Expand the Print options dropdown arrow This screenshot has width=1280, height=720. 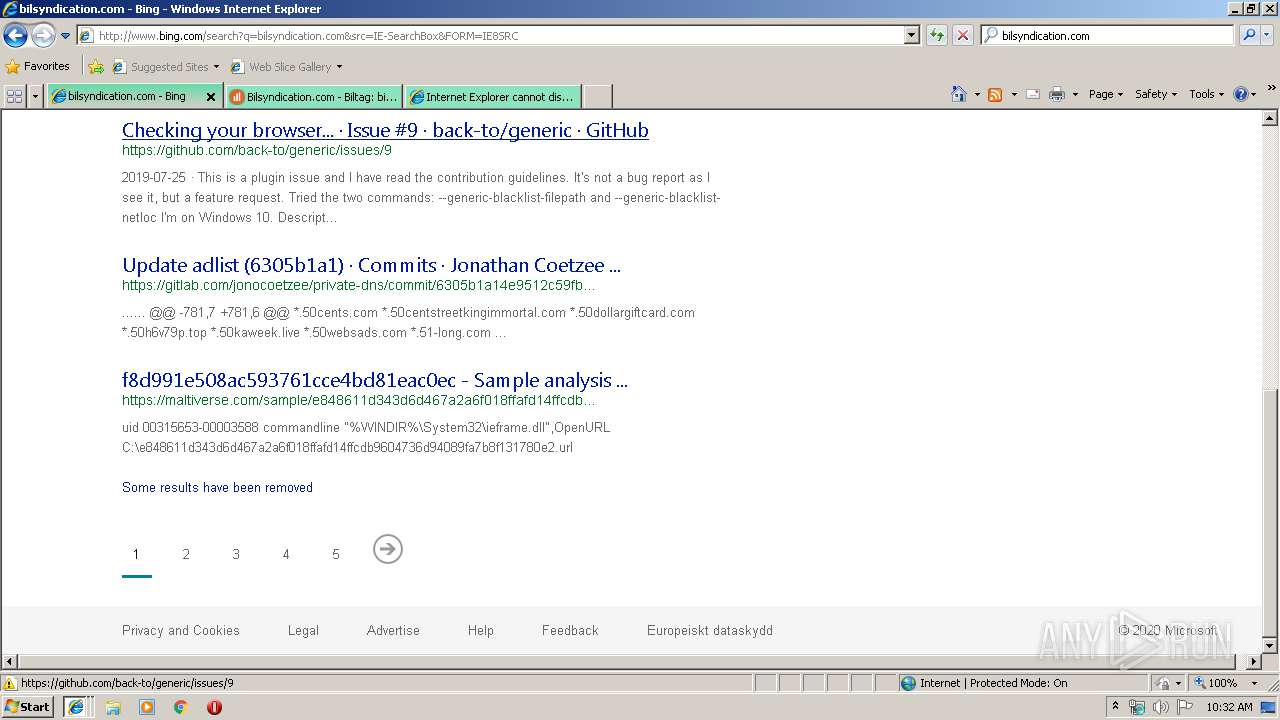click(x=1076, y=94)
